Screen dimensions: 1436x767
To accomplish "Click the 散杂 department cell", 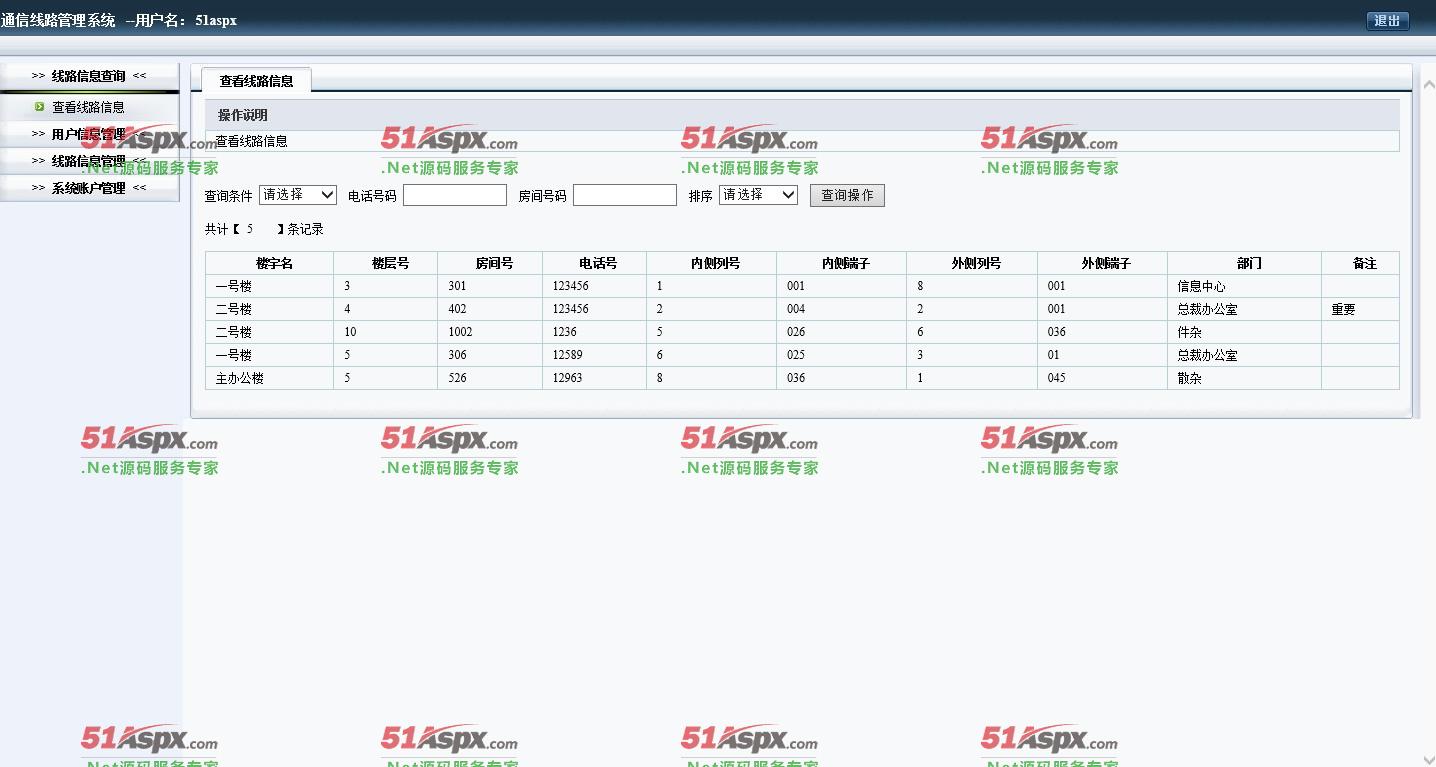I will click(x=1189, y=378).
